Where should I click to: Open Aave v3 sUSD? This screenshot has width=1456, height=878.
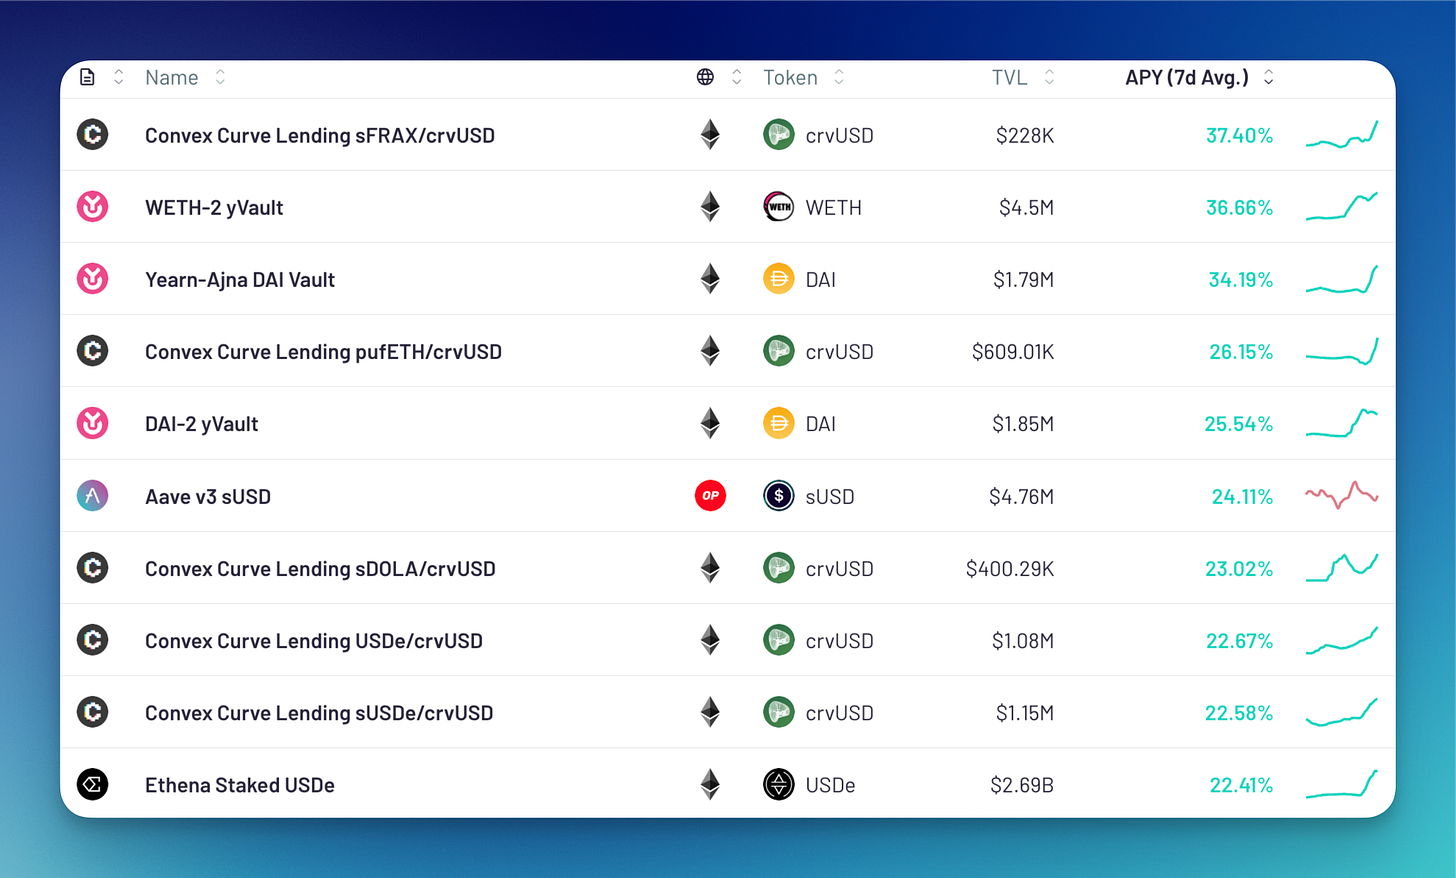coord(208,497)
